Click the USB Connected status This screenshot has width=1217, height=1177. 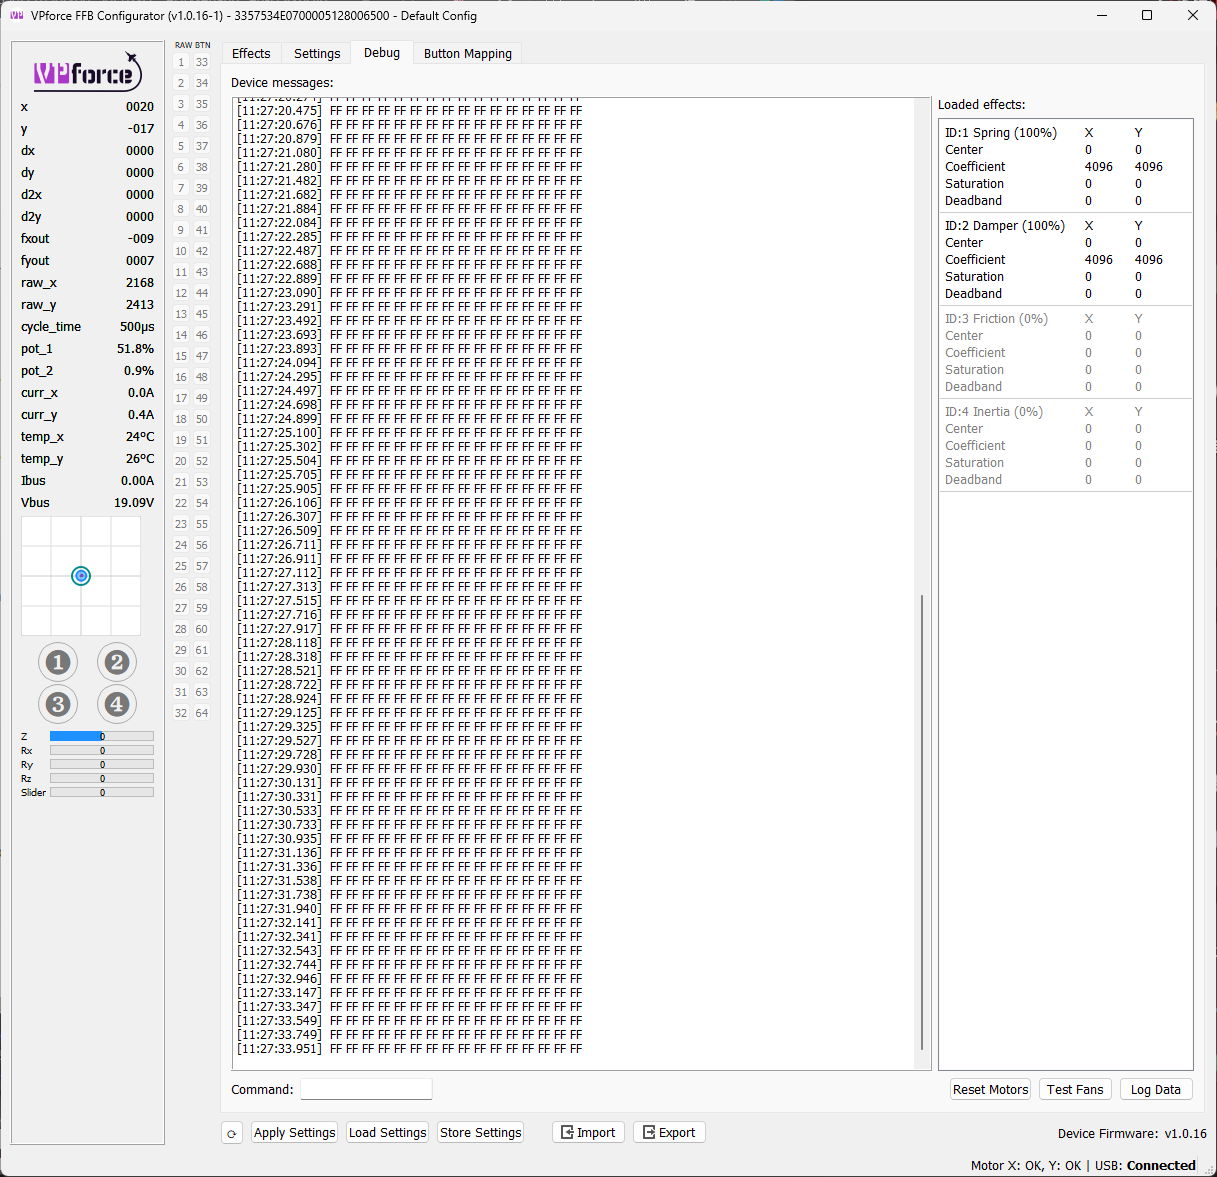click(x=1145, y=1166)
